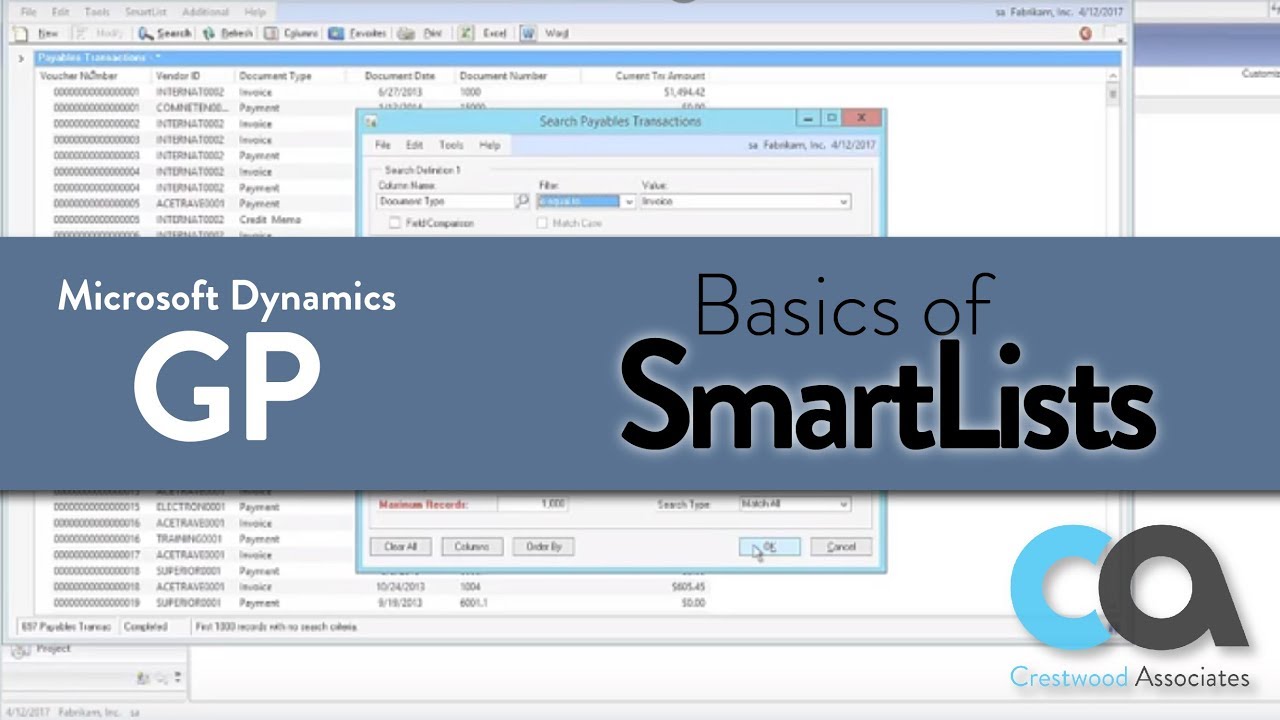The height and width of the screenshot is (720, 1280).
Task: Click the lookup magnifier beside Column Name
Action: tap(522, 201)
